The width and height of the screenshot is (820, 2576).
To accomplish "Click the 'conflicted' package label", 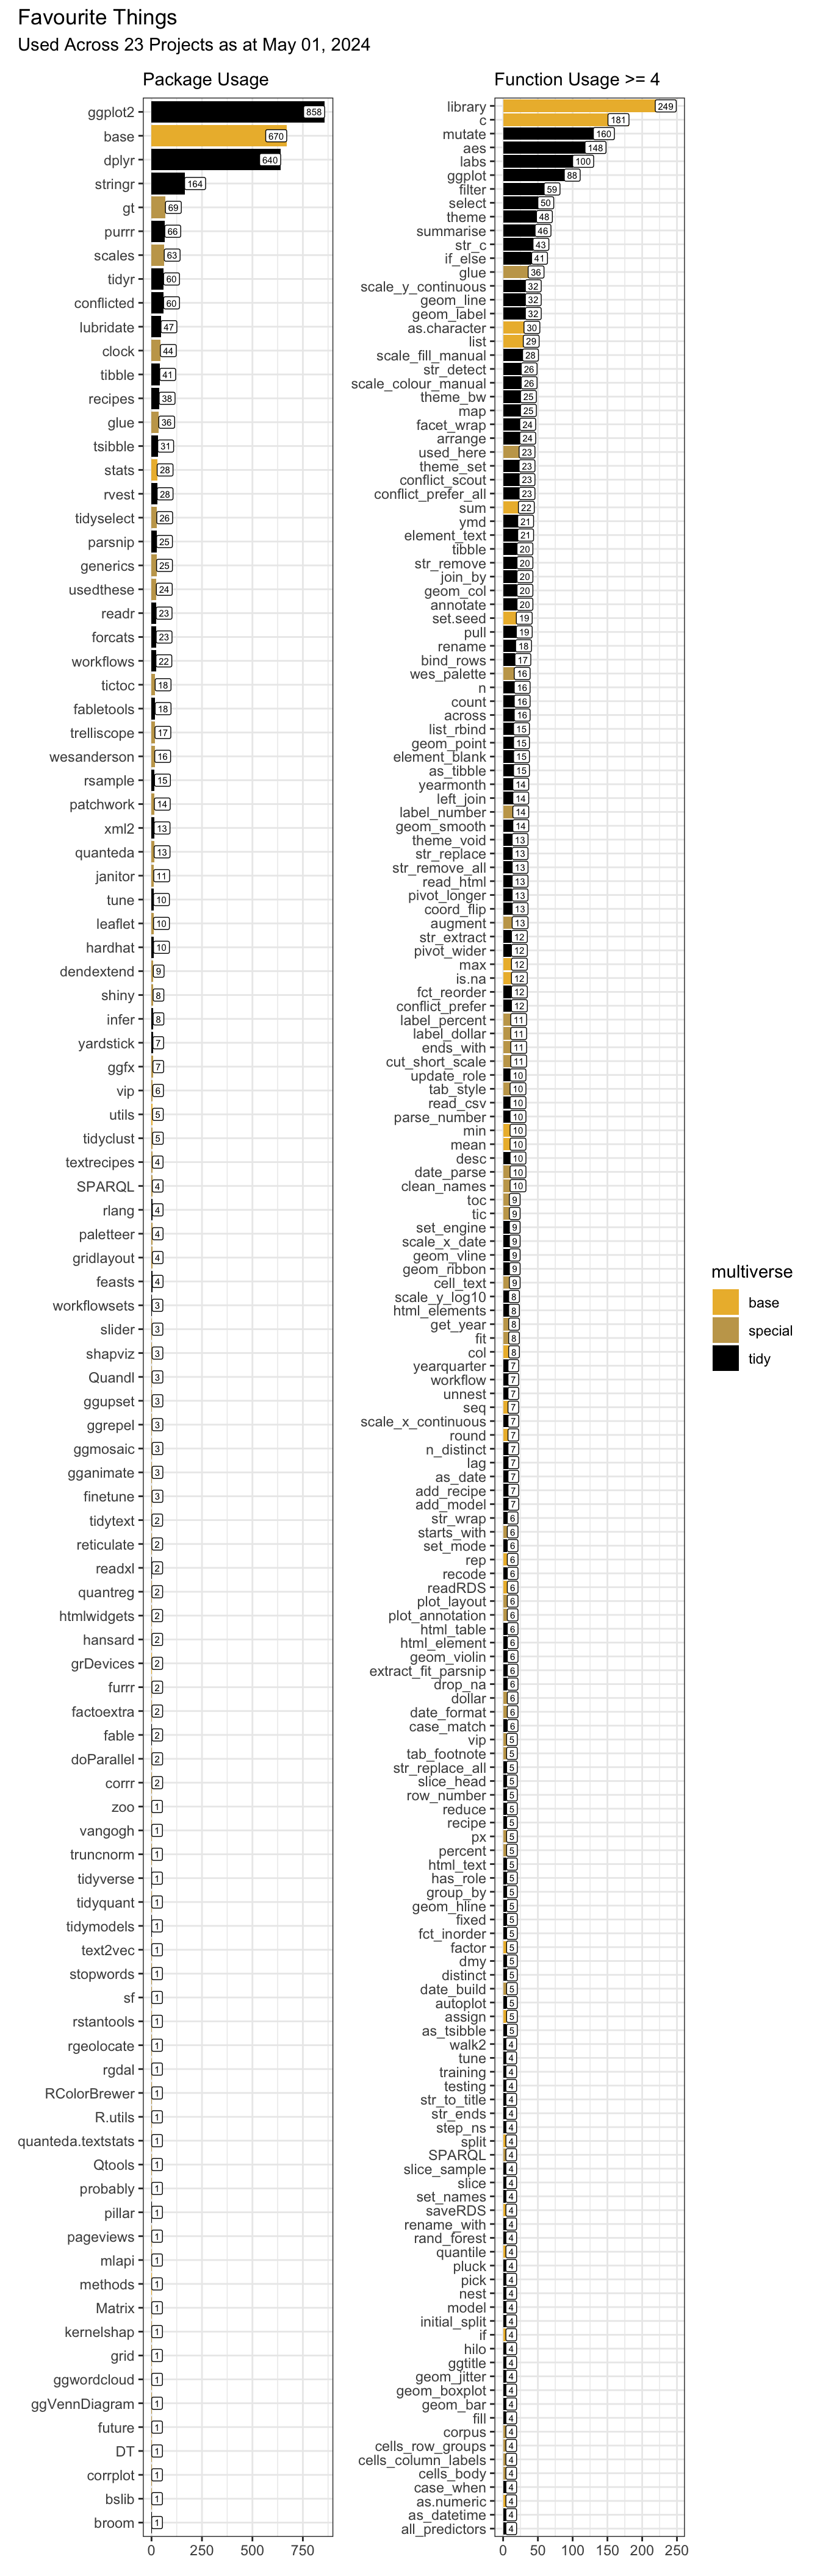I will click(x=104, y=303).
